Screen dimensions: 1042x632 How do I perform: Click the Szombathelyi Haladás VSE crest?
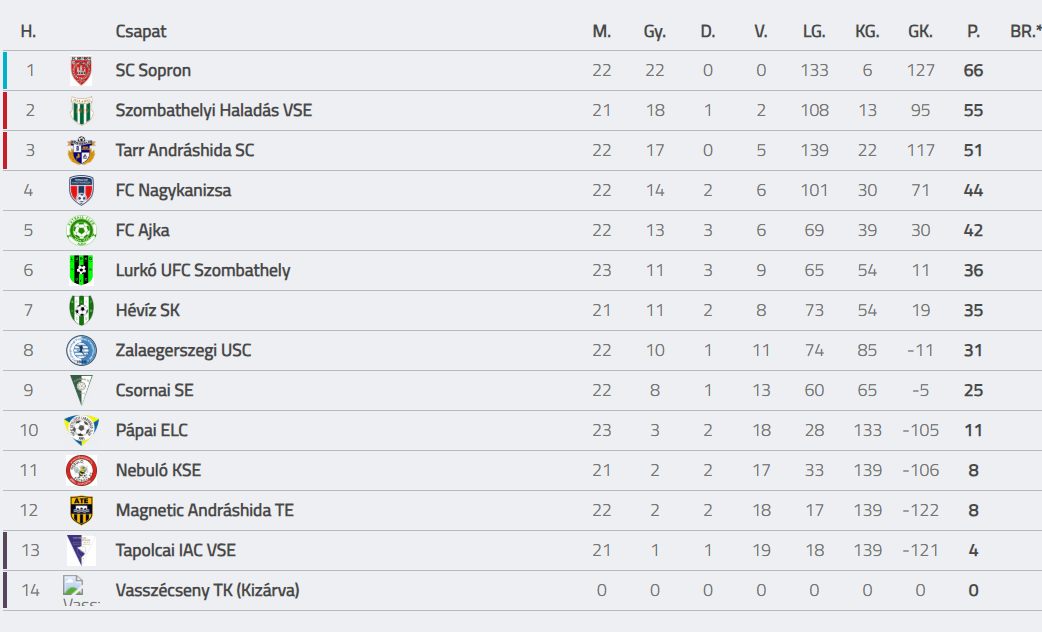[x=81, y=111]
